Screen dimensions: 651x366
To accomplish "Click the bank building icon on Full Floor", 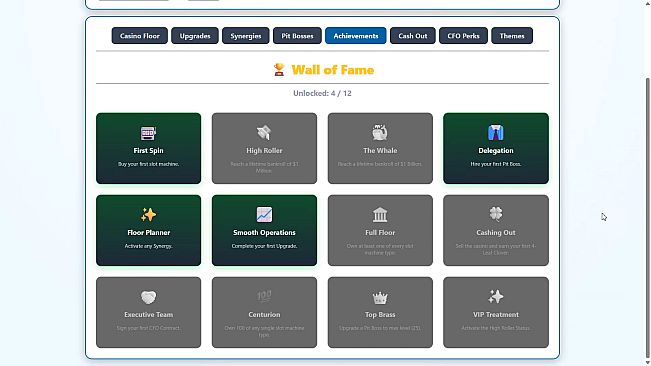I will point(380,215).
